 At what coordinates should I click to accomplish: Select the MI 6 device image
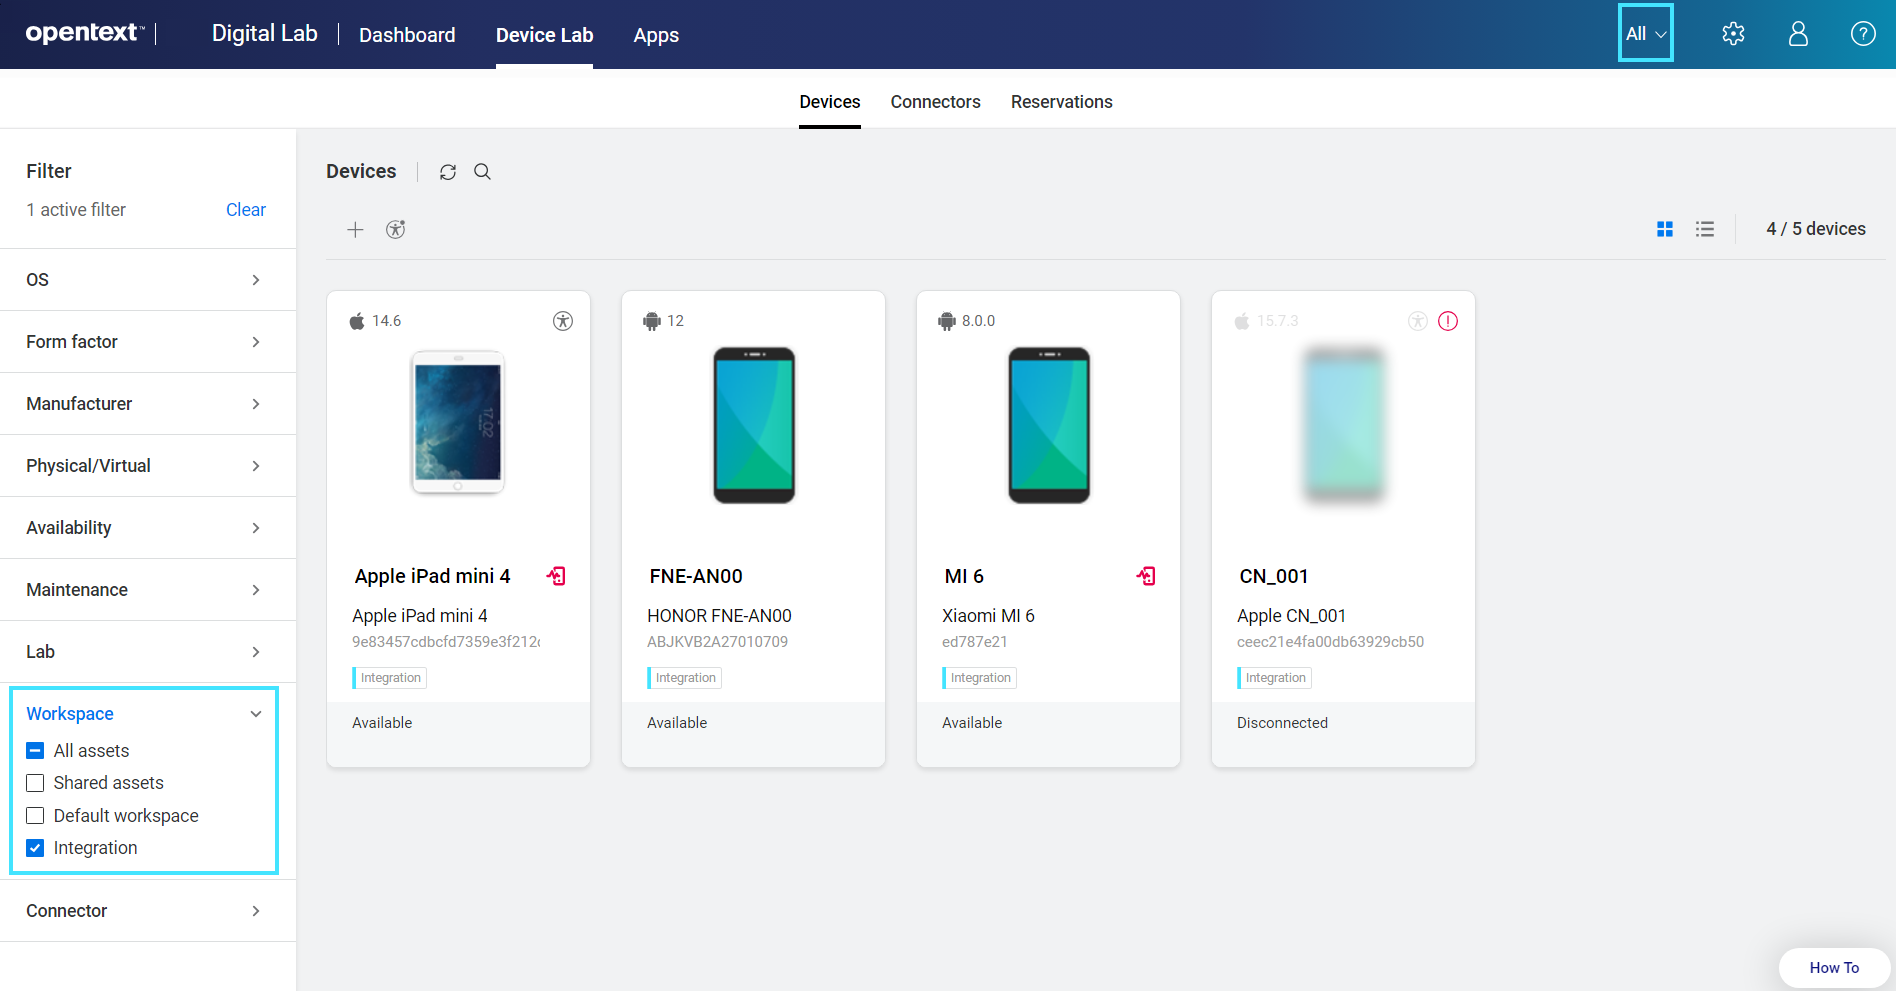pos(1049,425)
